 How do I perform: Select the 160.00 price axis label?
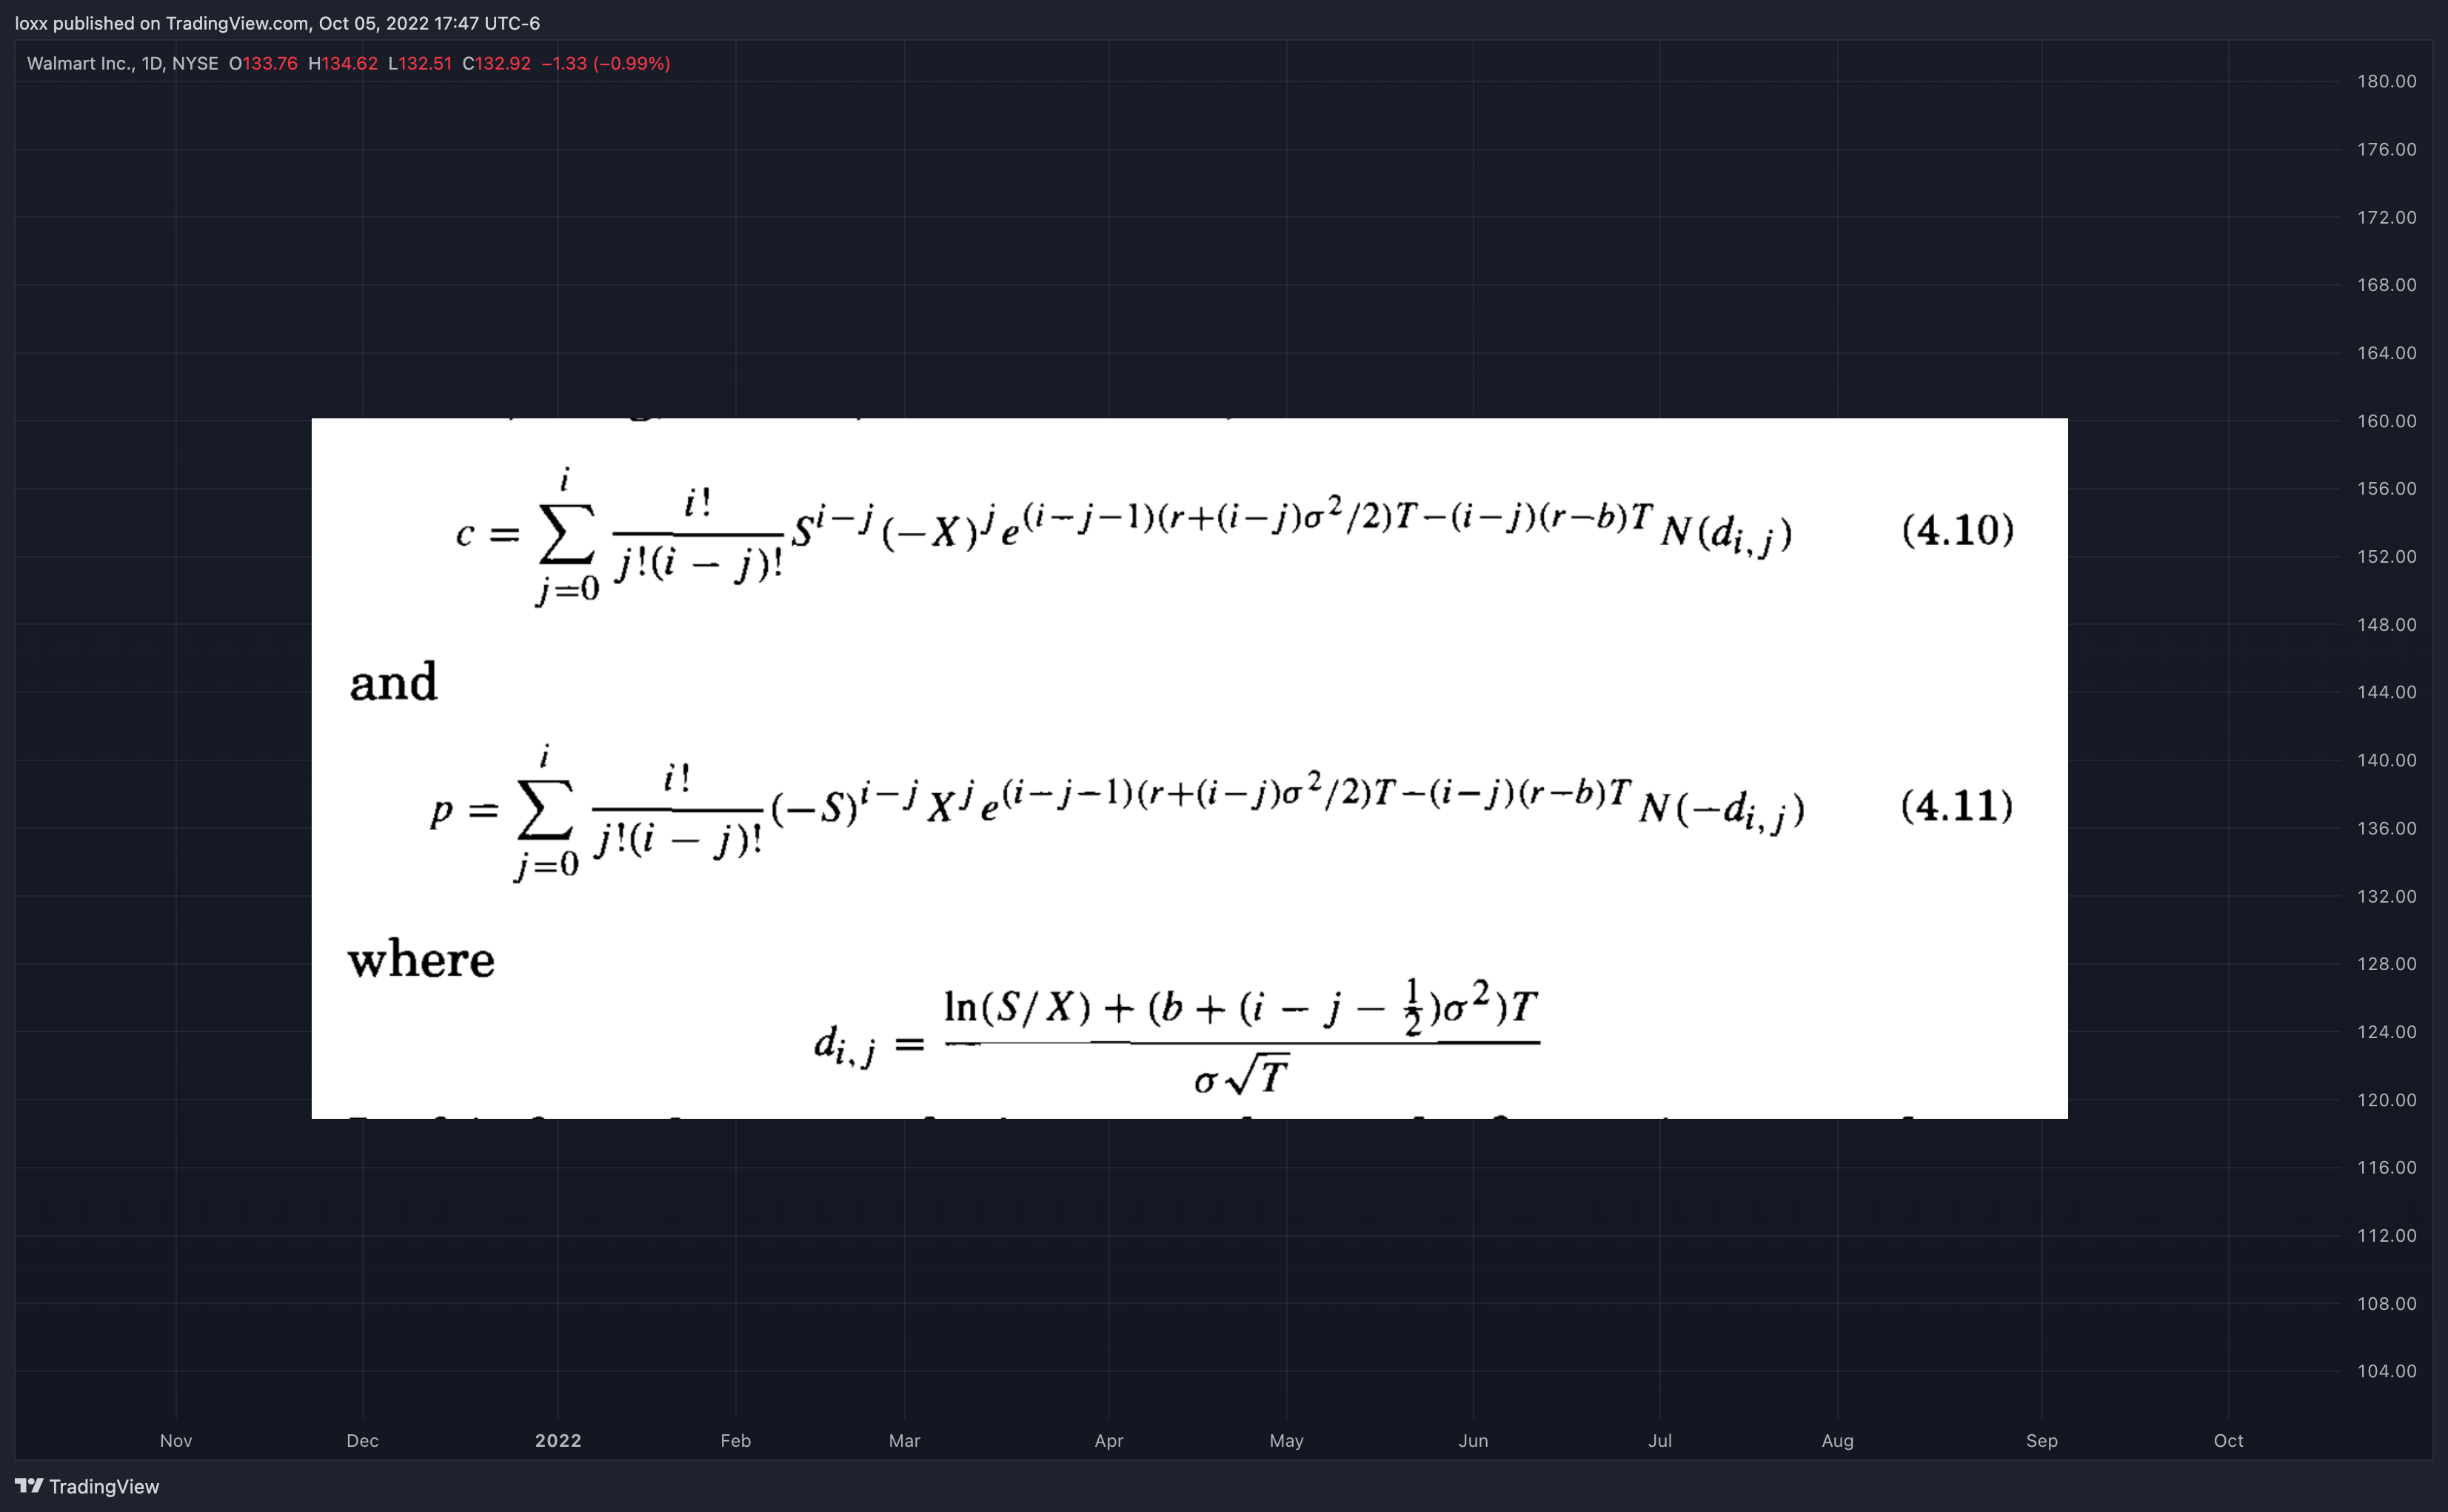pyautogui.click(x=2386, y=421)
